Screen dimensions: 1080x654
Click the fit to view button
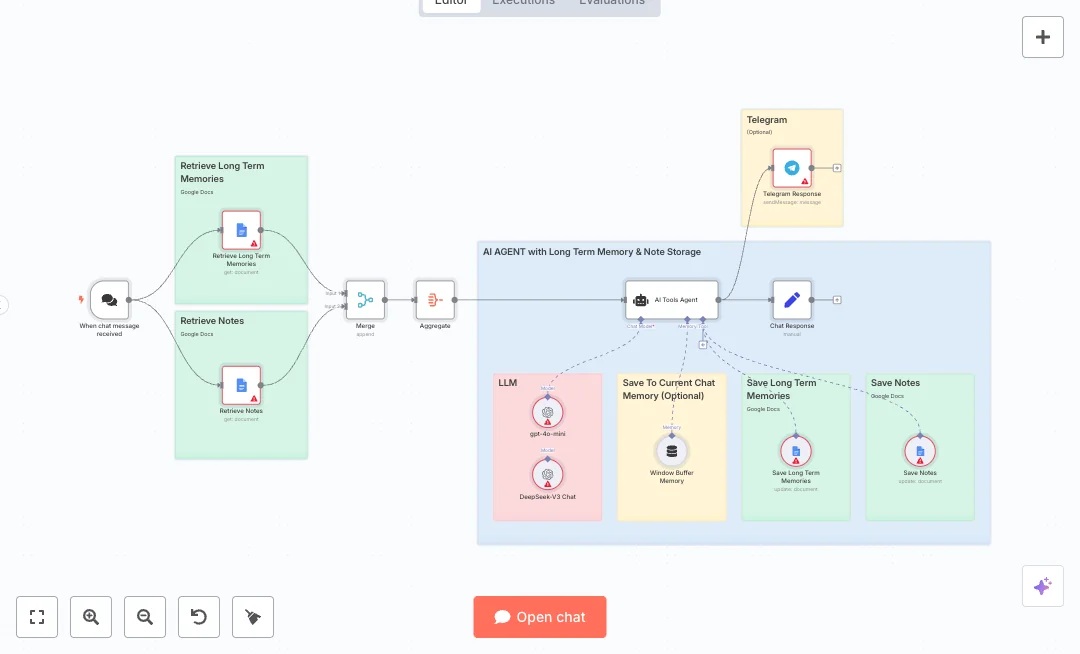37,617
